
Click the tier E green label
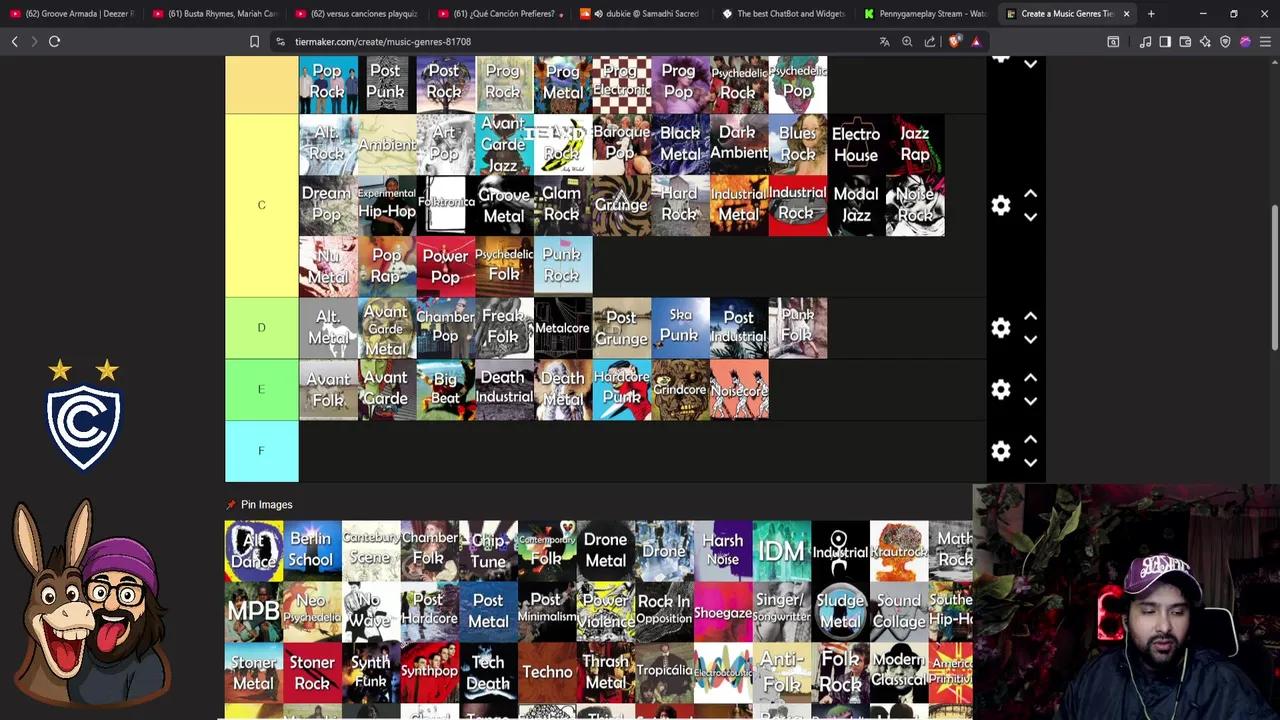coord(261,390)
